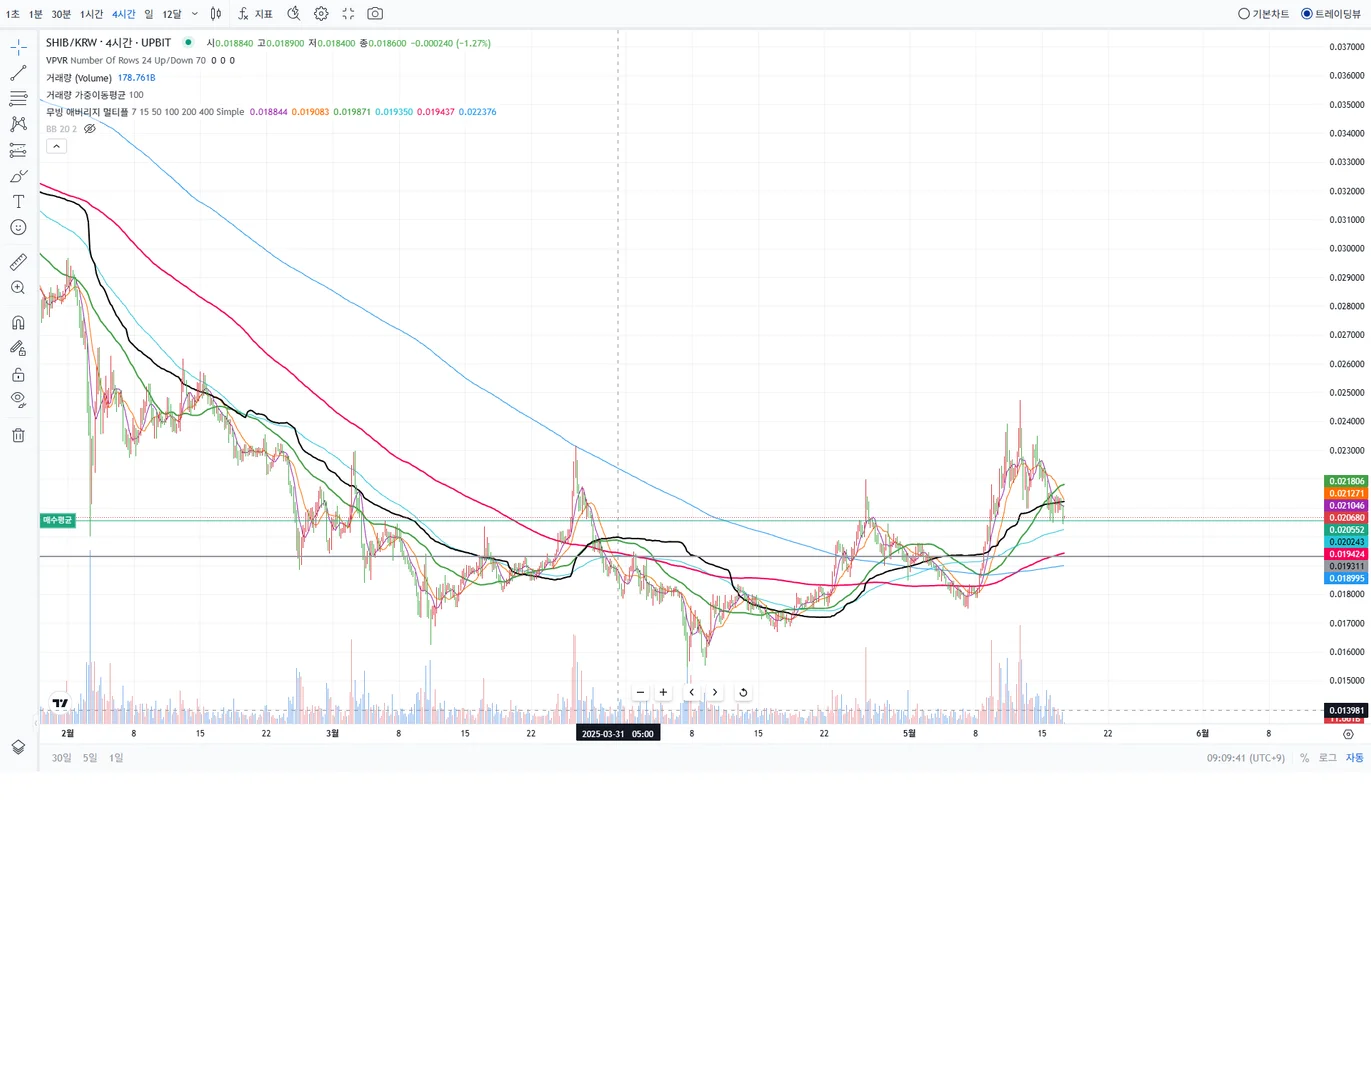This screenshot has height=1080, width=1371.
Task: Toggle stay-in-drawing-mode pencil lock
Action: (x=18, y=349)
